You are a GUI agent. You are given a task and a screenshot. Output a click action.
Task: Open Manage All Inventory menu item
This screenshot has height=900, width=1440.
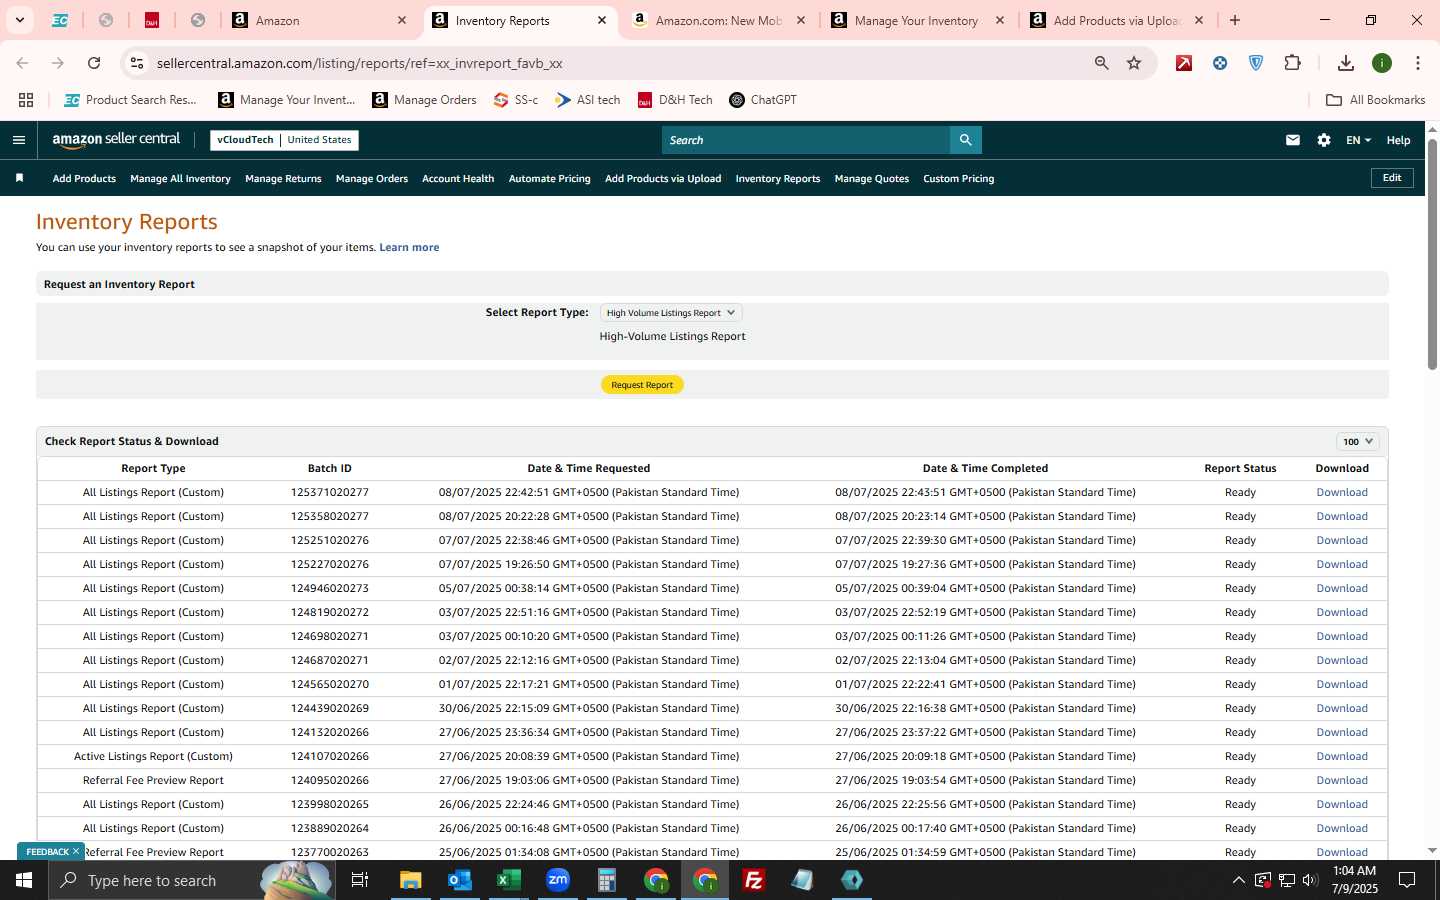point(180,179)
